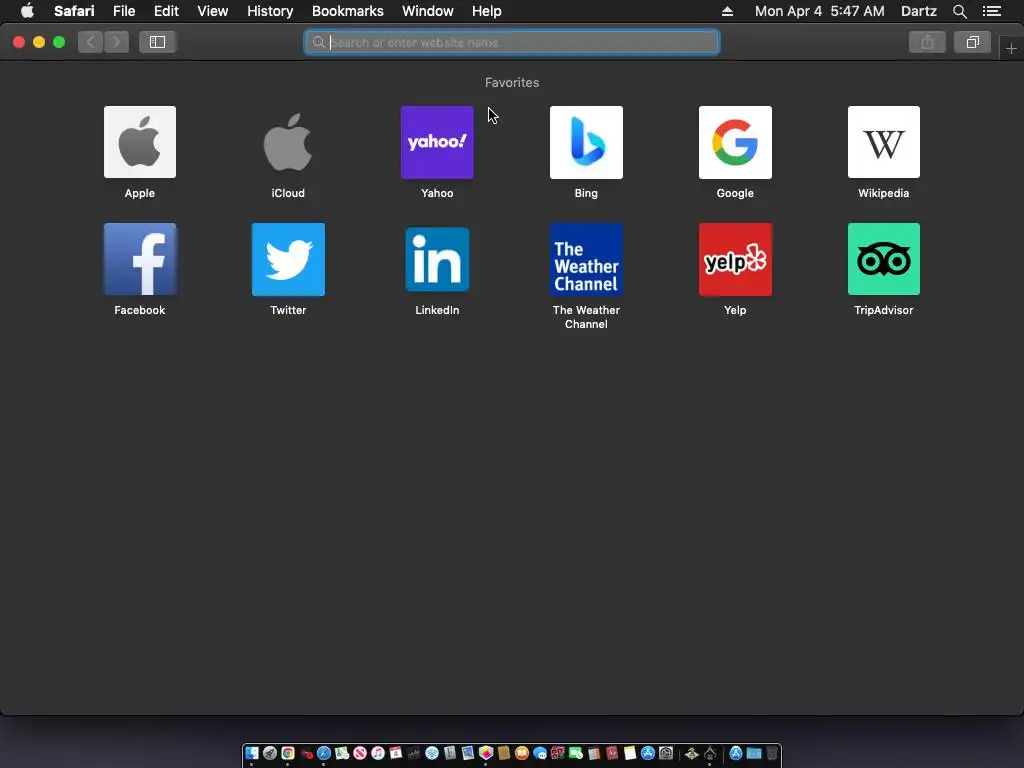Viewport: 1024px width, 768px height.
Task: Open the Yahoo favorite
Action: pos(437,142)
